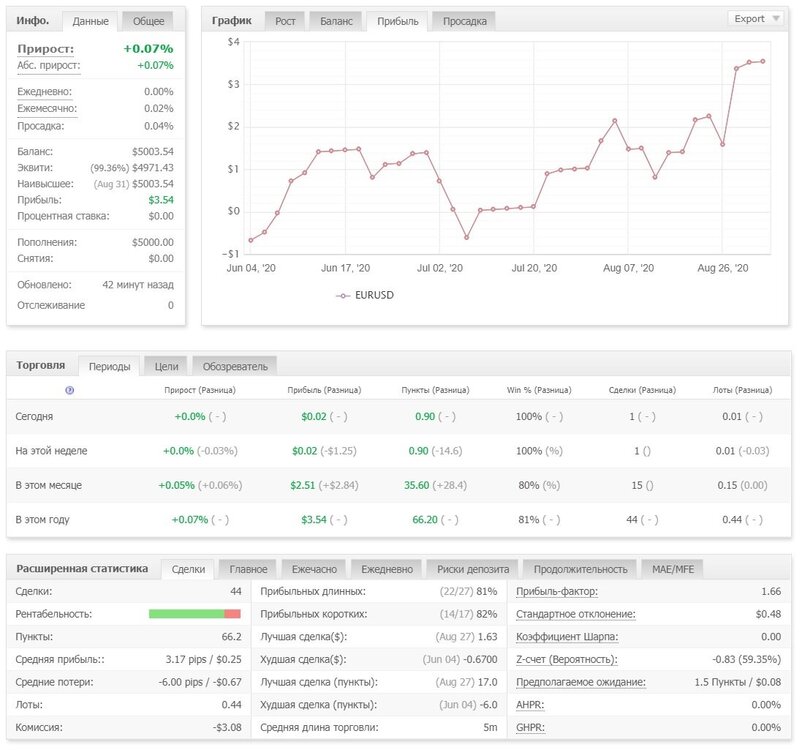Click the 42 минут назад update text
802x750 pixels.
tap(138, 285)
